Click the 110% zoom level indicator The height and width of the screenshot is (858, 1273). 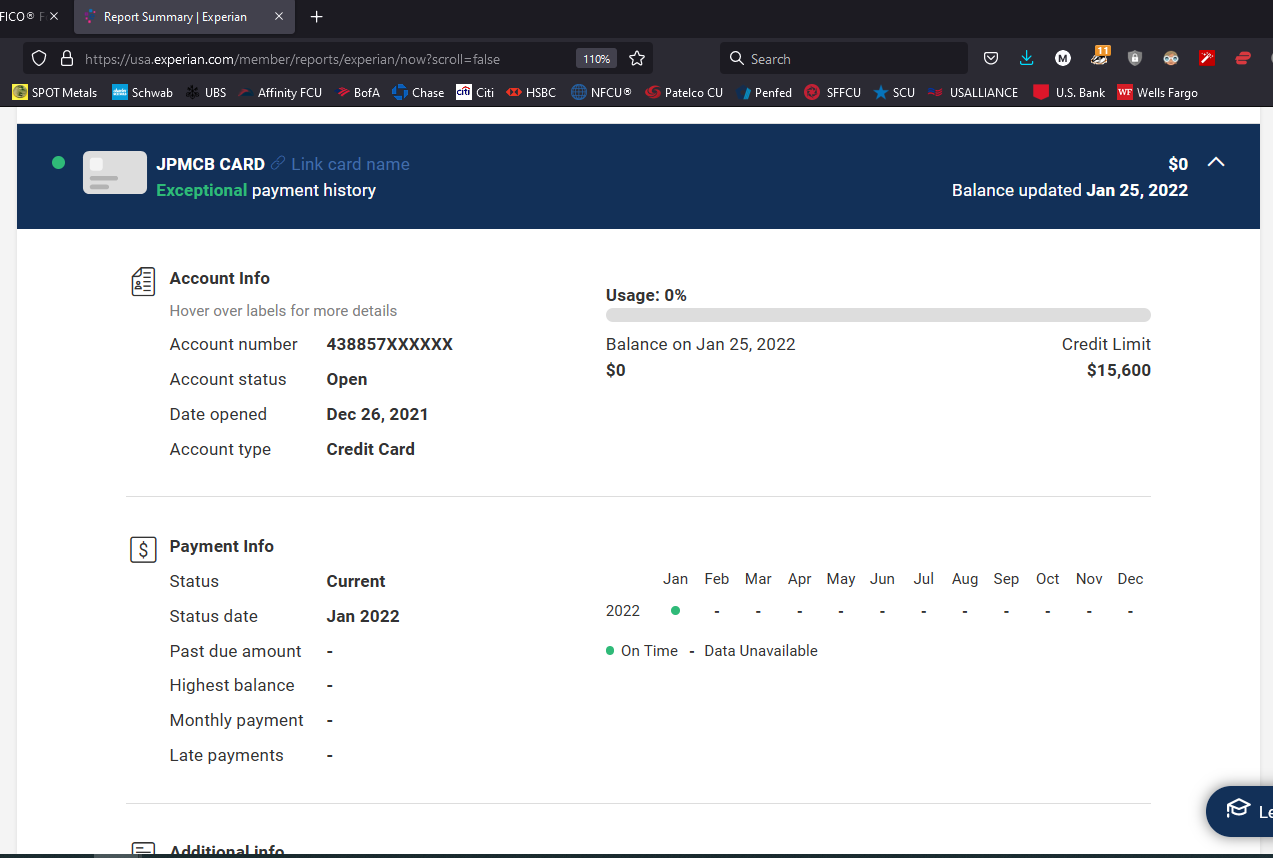596,59
